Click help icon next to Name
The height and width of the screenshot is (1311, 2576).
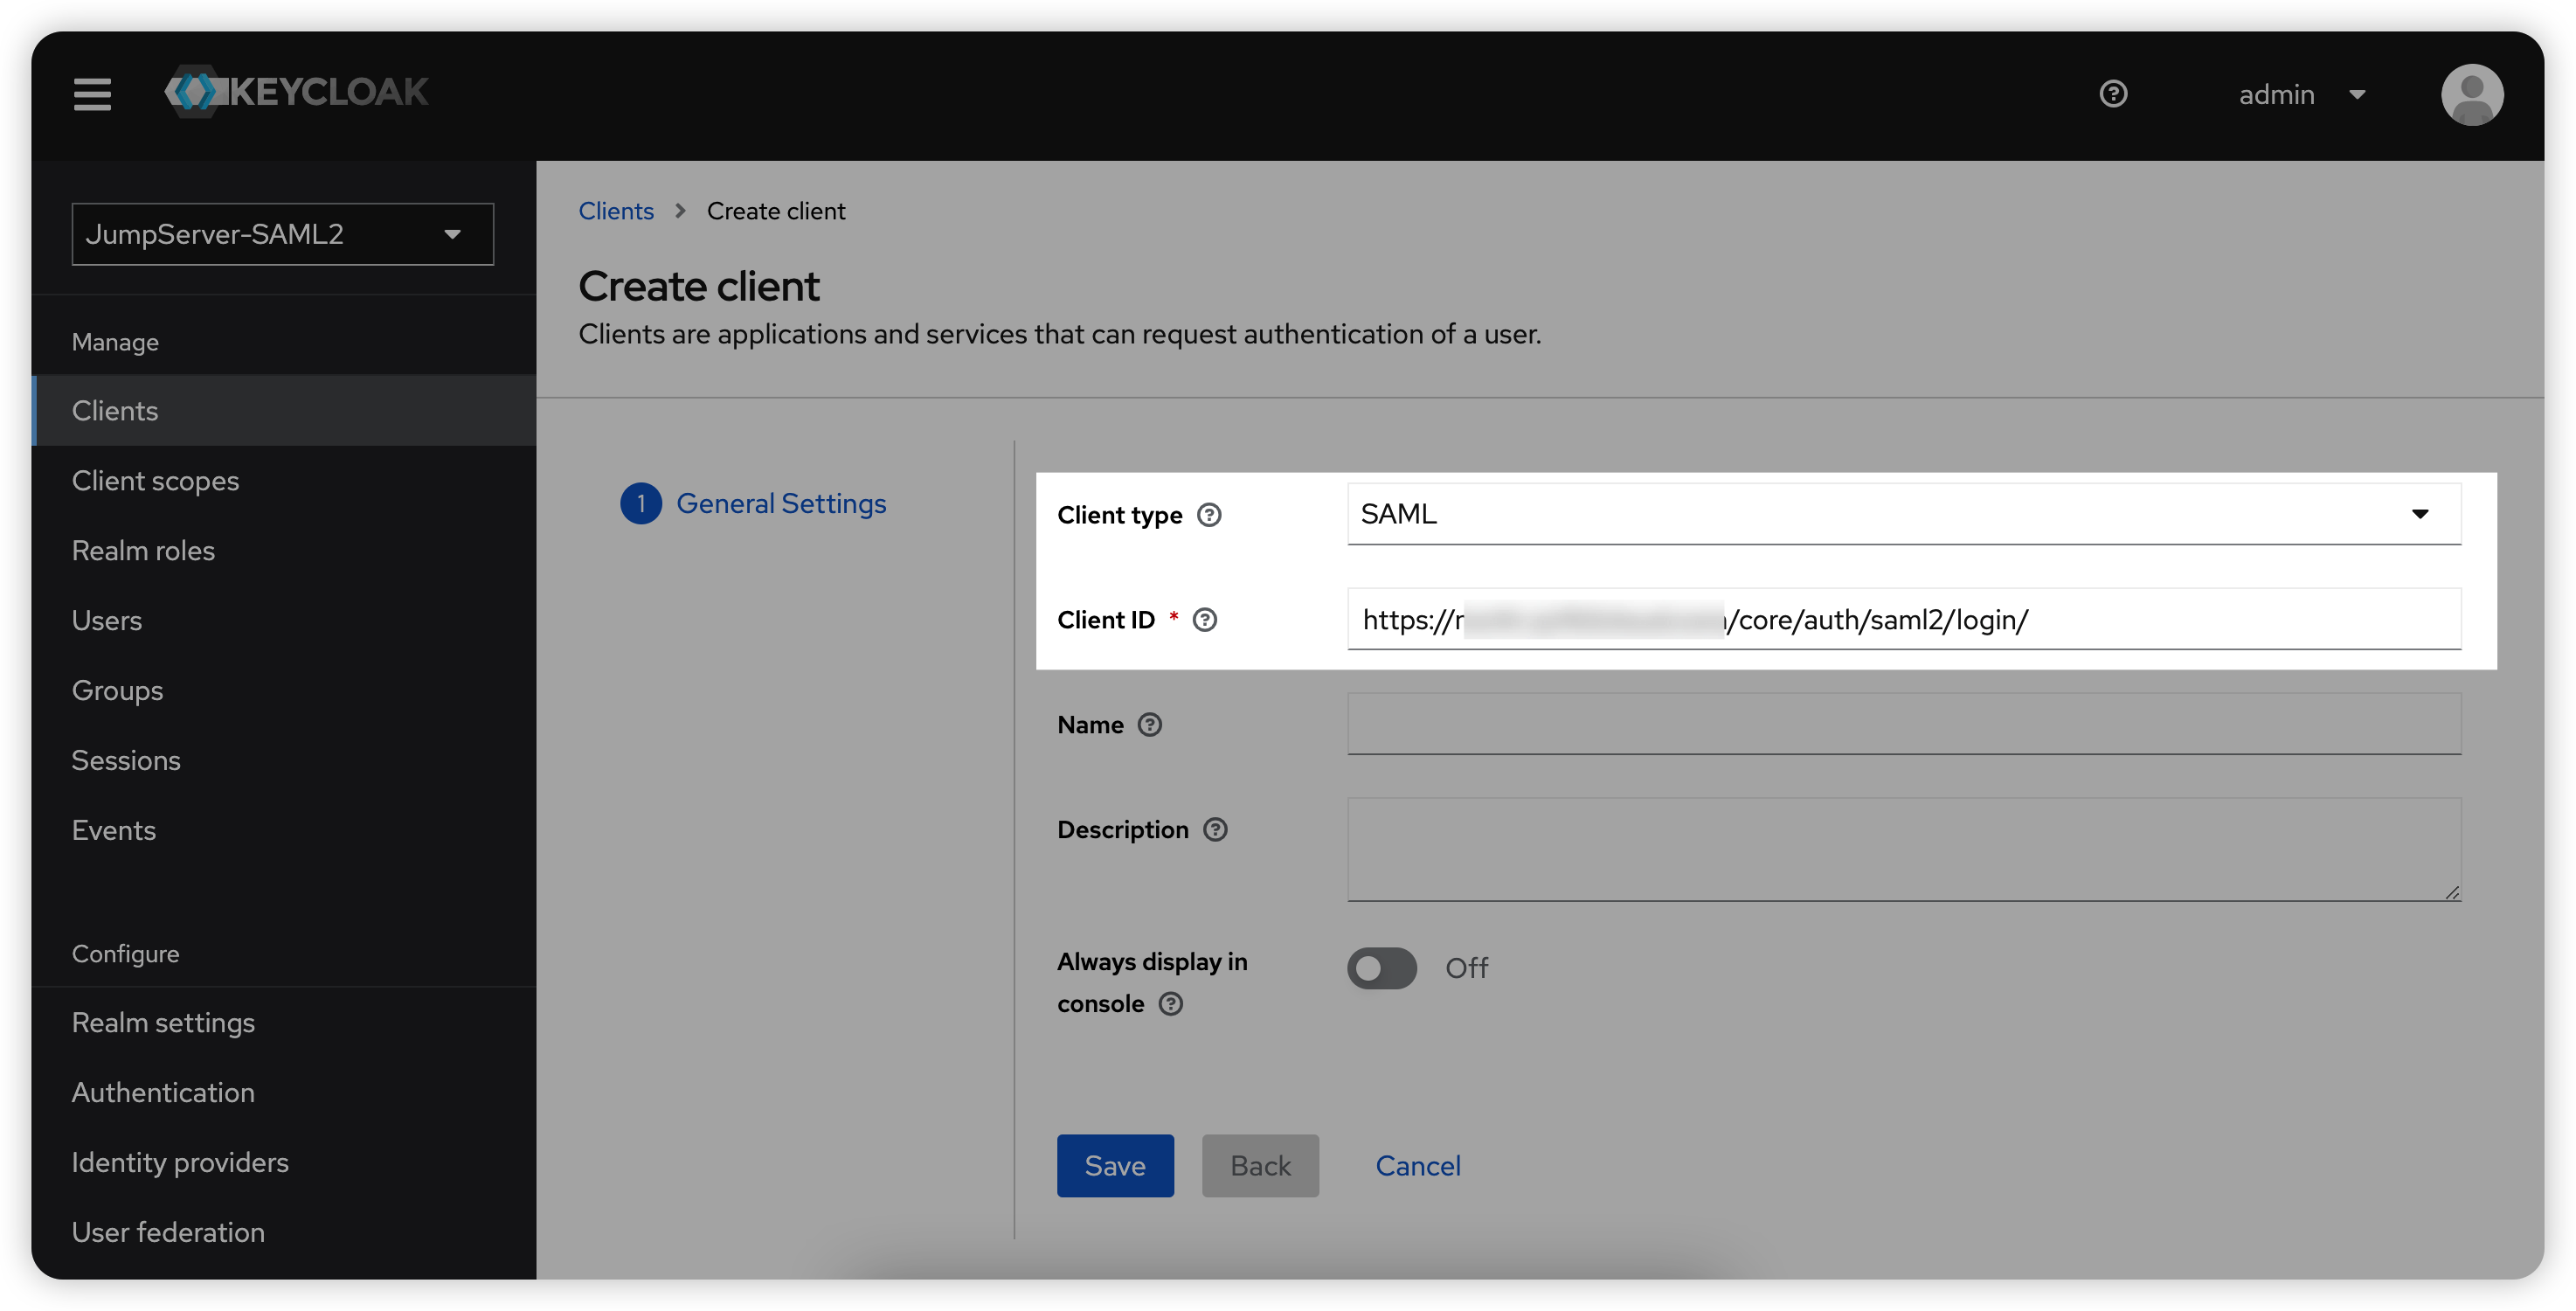click(x=1150, y=725)
